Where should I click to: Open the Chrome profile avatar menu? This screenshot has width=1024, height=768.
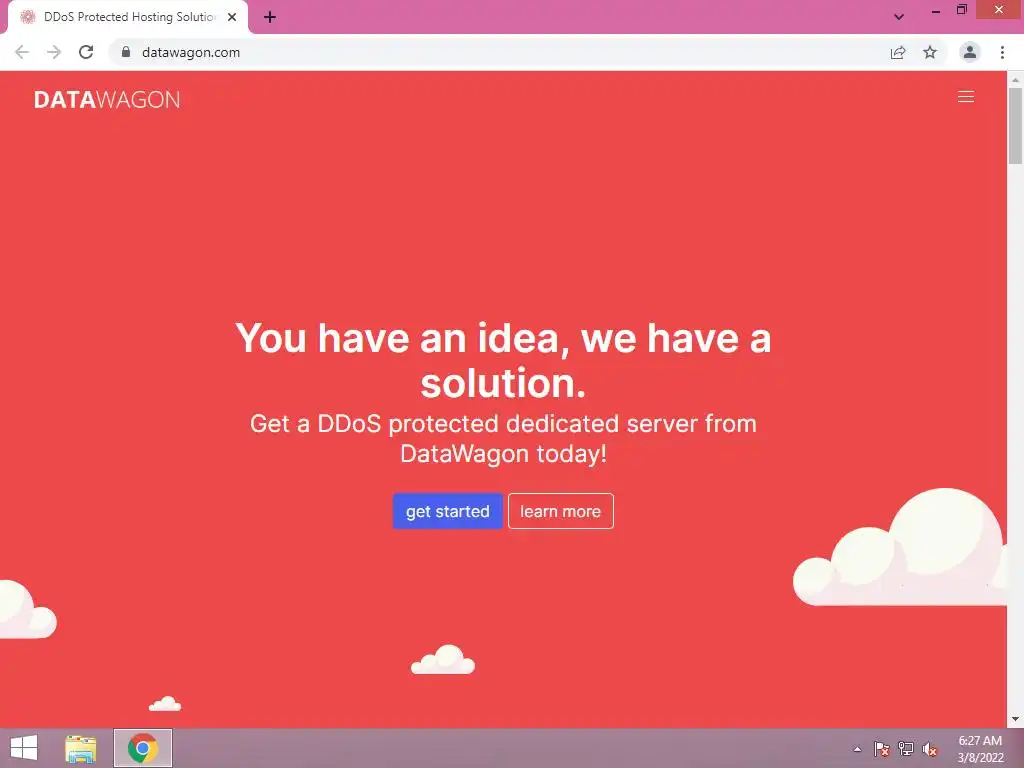click(970, 52)
